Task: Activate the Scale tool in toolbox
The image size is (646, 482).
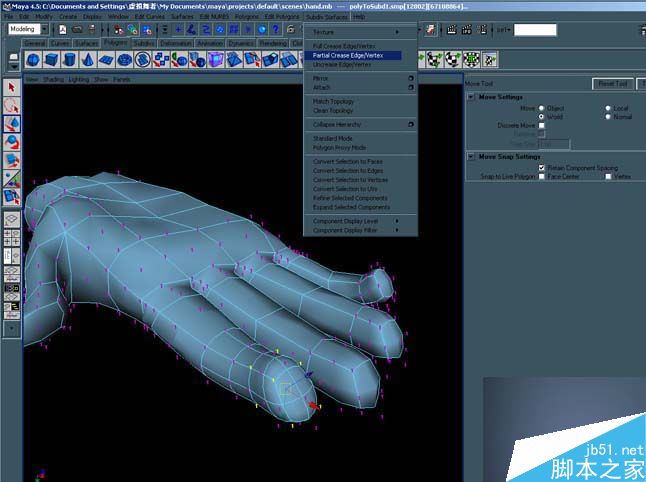Action: click(x=12, y=160)
